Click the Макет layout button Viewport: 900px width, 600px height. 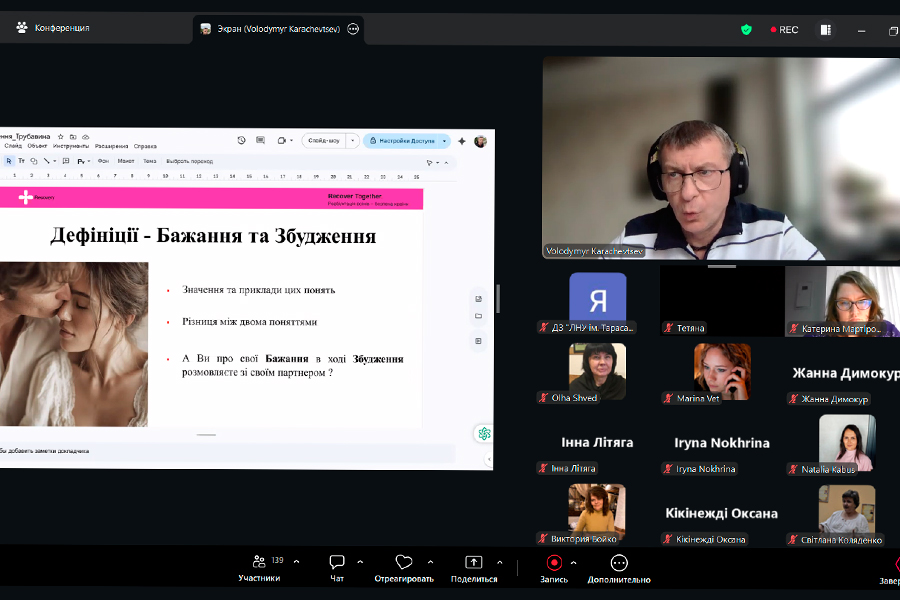pyautogui.click(x=126, y=161)
